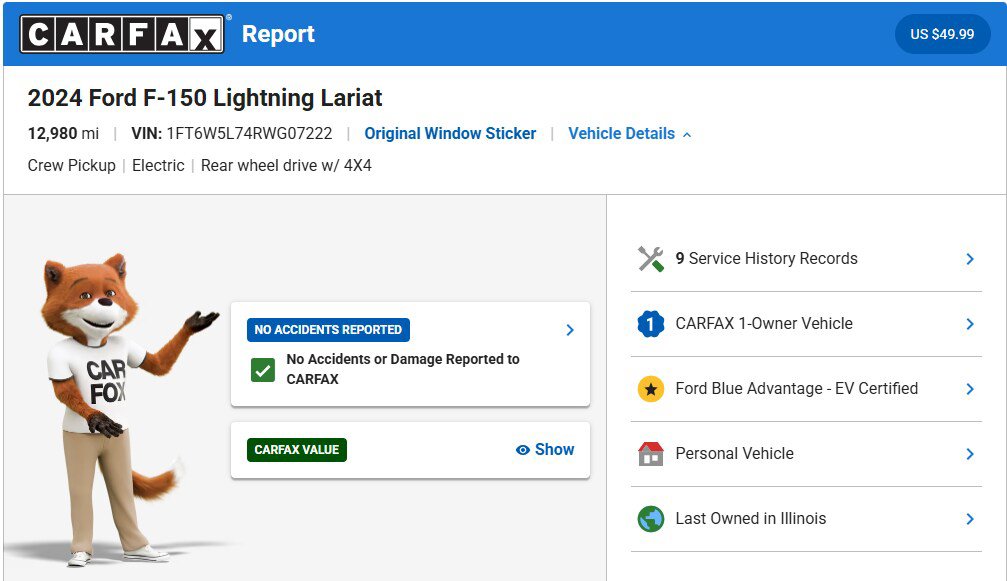
Task: Click the NO ACCIDENTS REPORTED badge
Action: (328, 329)
